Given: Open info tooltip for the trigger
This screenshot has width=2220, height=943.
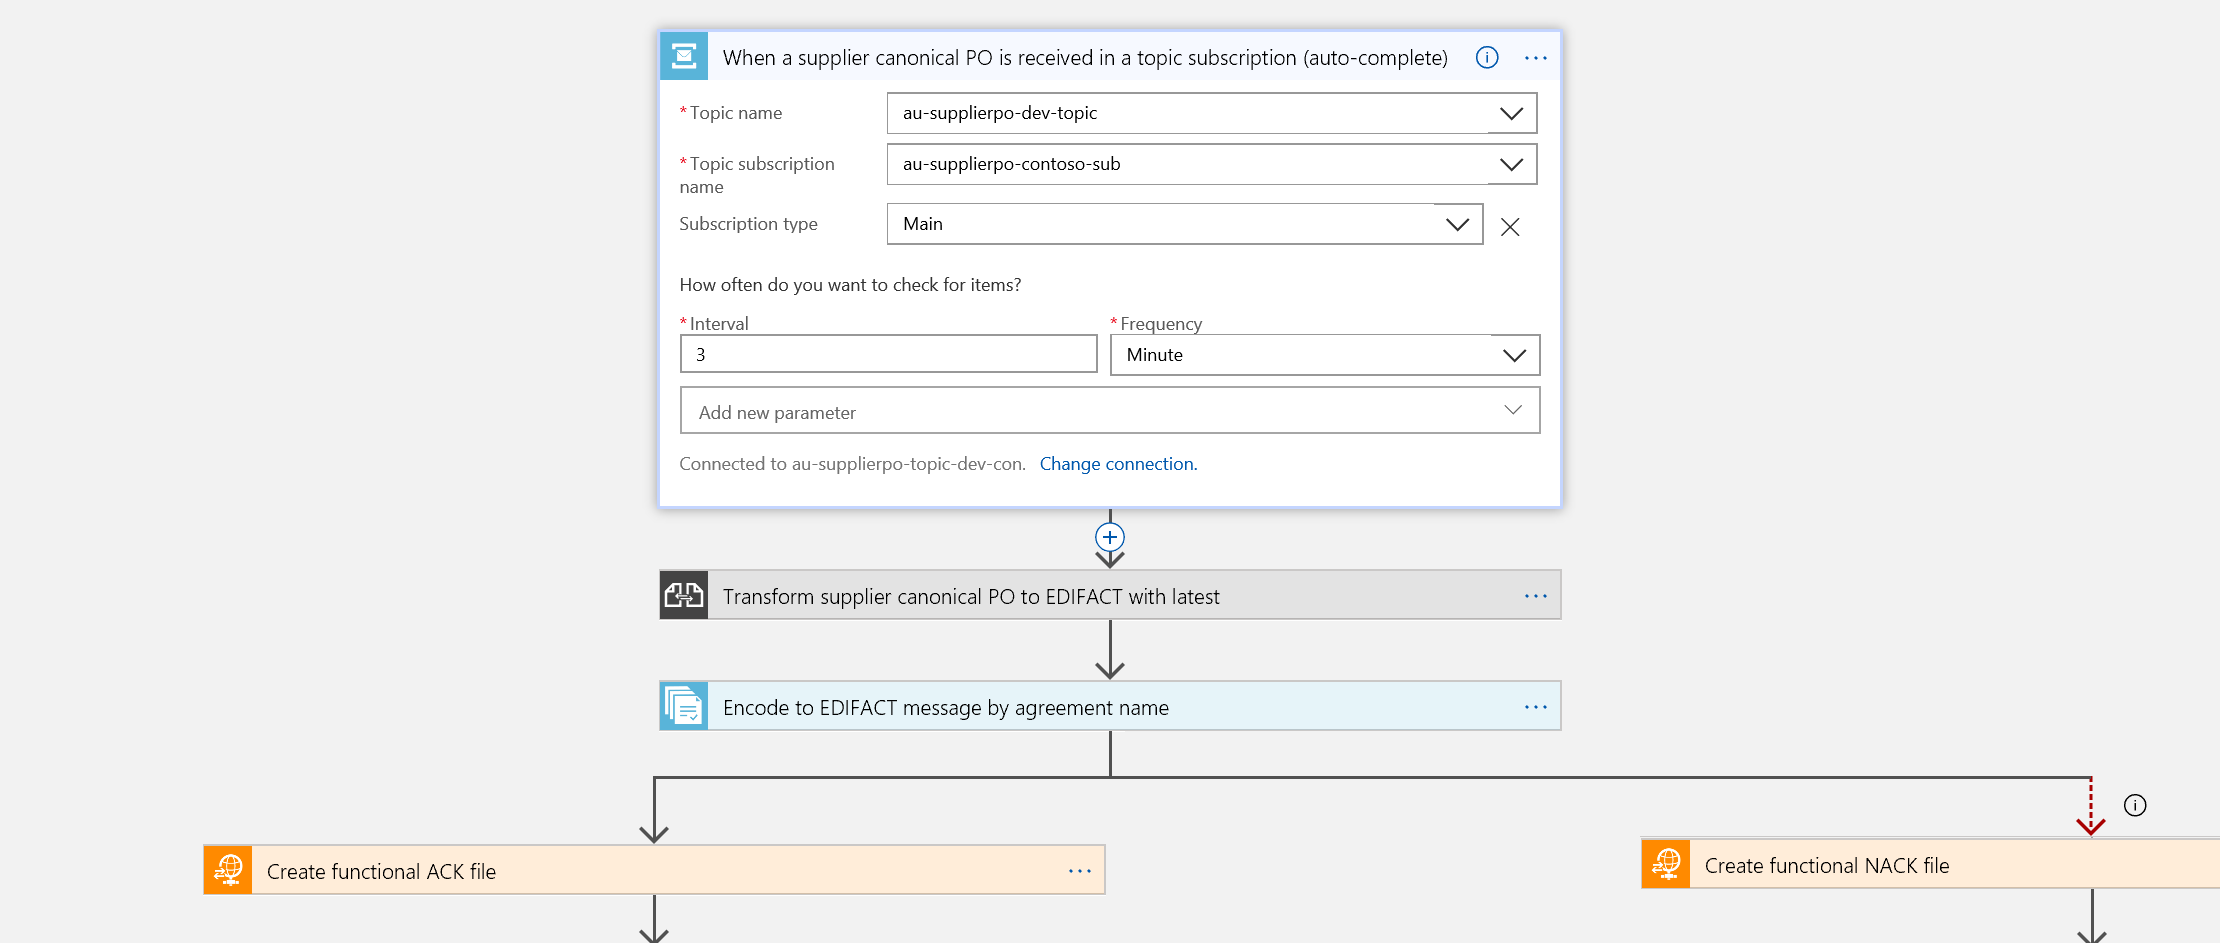Looking at the screenshot, I should [1487, 57].
